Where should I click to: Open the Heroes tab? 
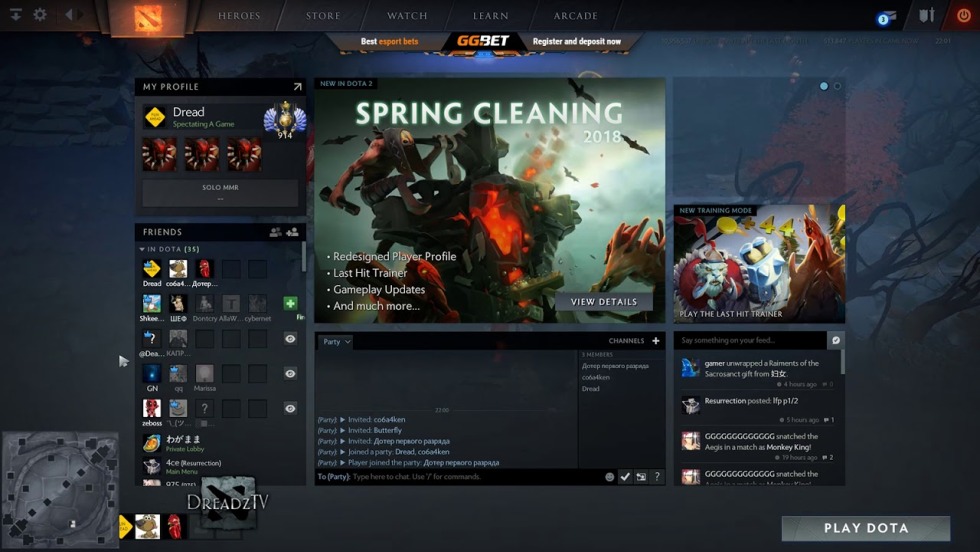click(x=239, y=16)
